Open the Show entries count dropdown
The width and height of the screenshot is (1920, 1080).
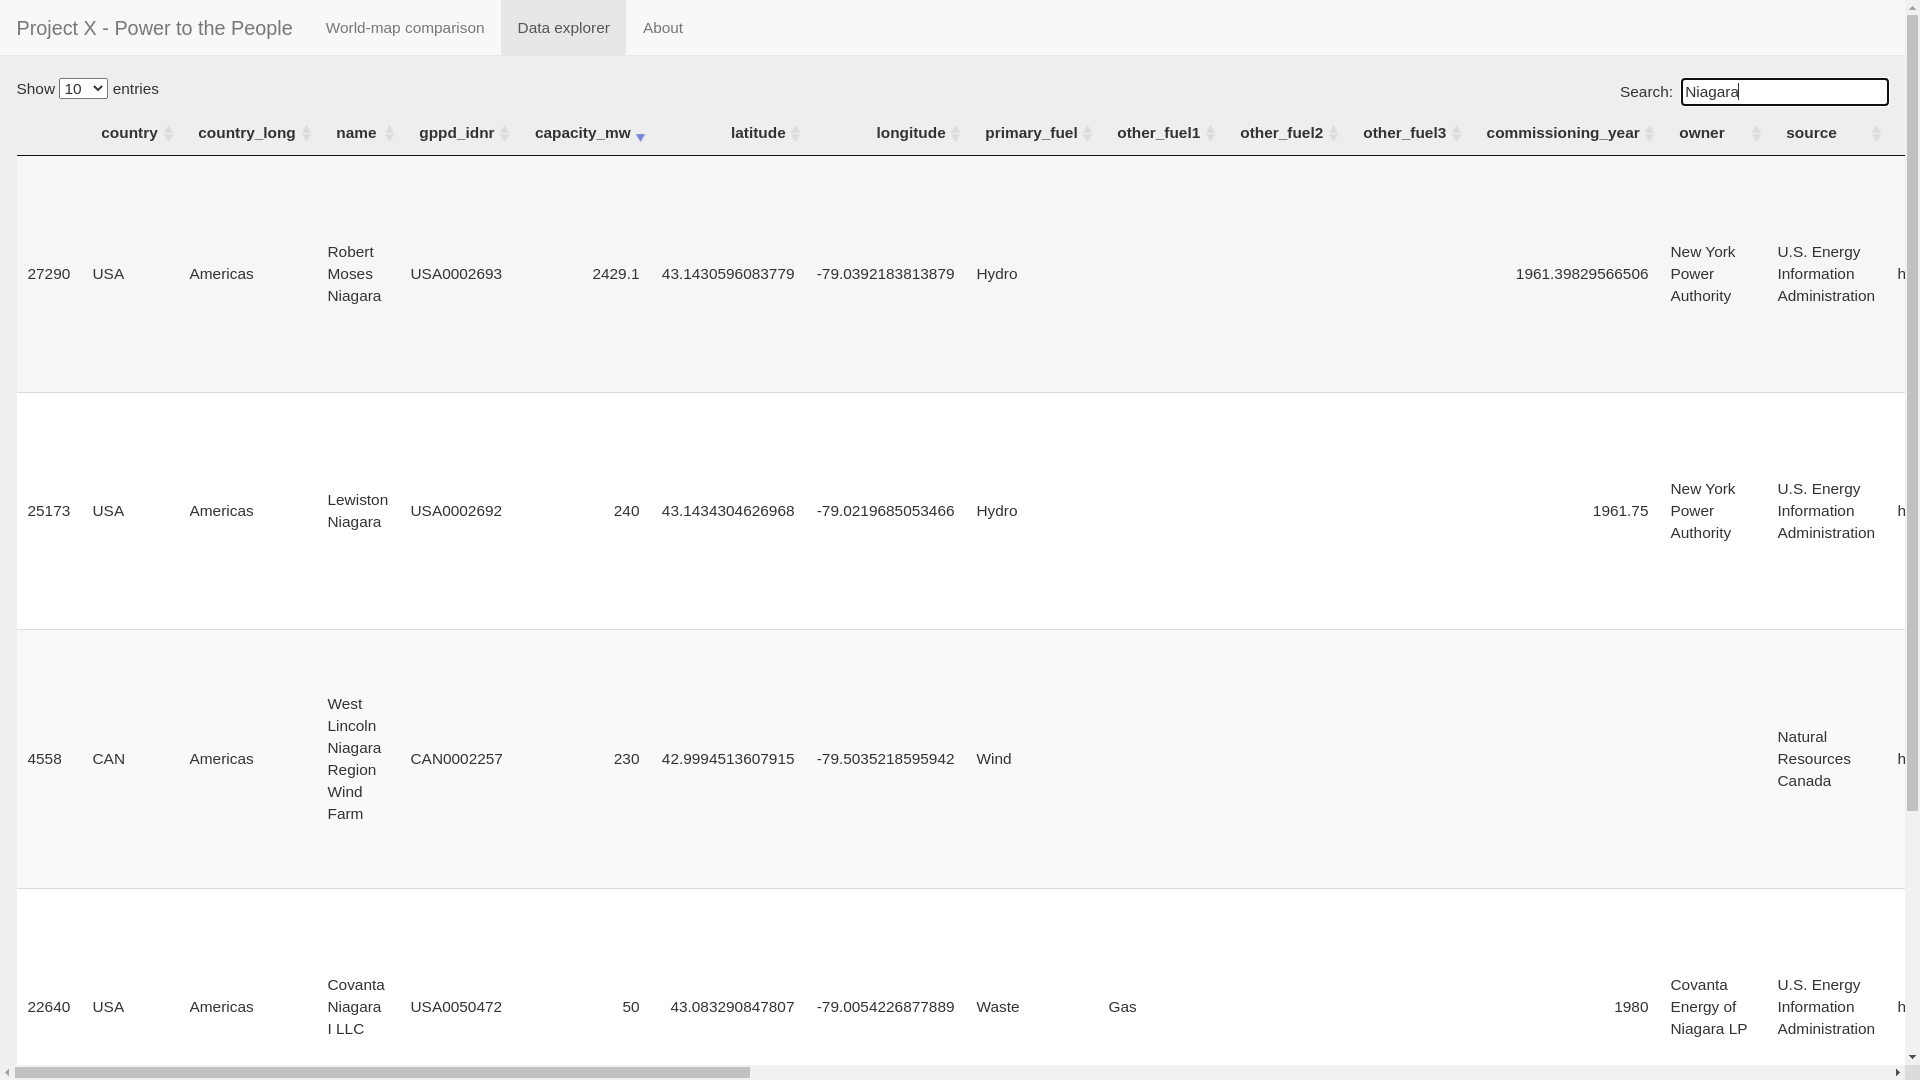point(83,89)
